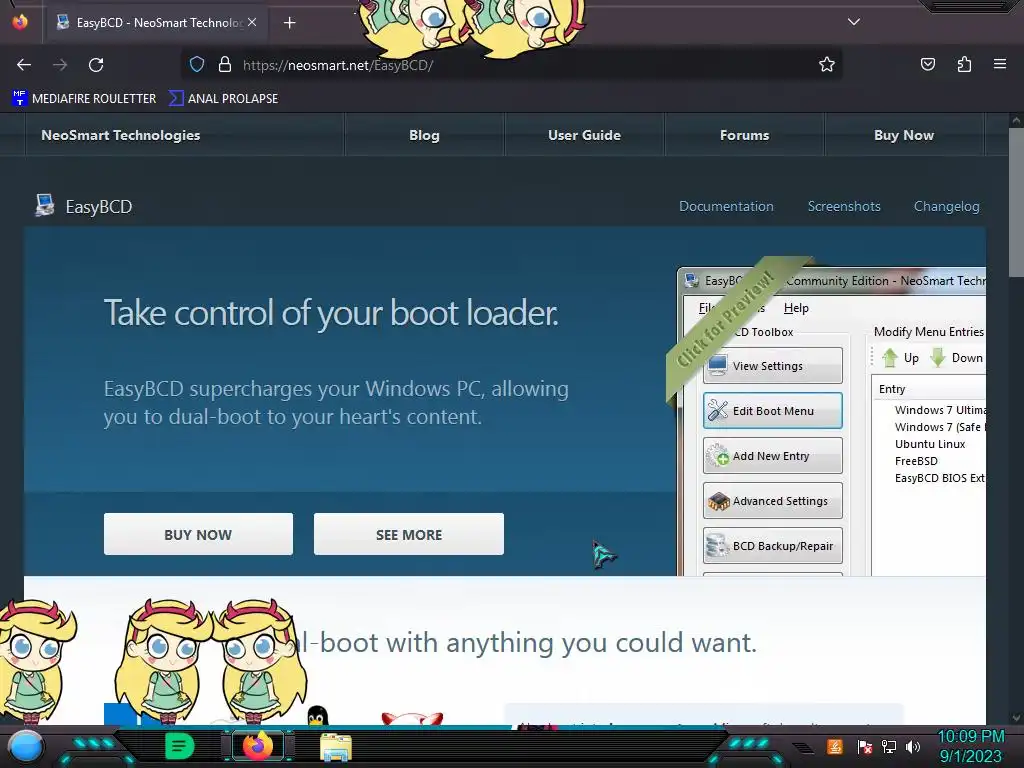Click the green Down arrow icon
This screenshot has height=768, width=1024.
938,358
